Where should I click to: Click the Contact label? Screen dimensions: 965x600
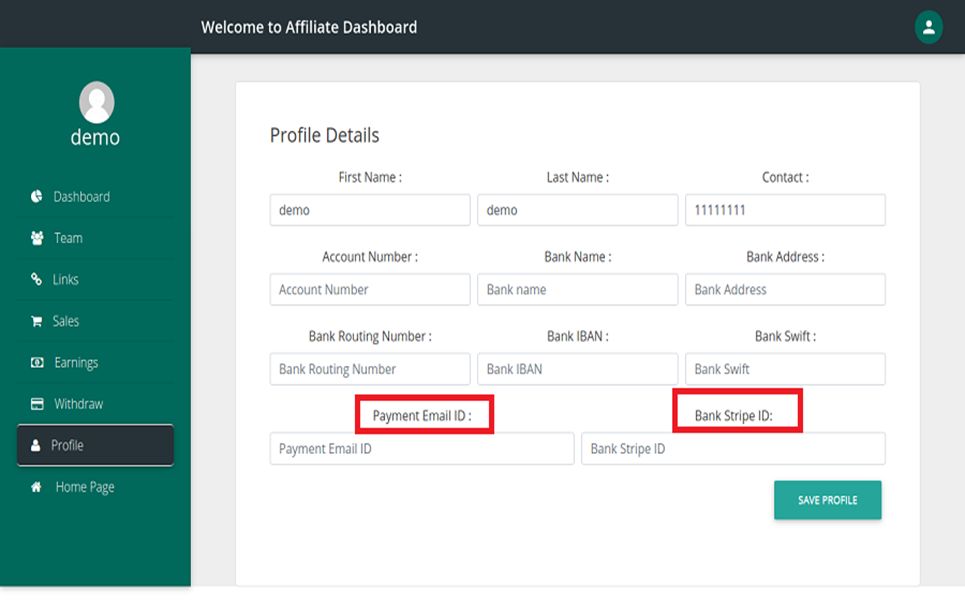[x=785, y=177]
